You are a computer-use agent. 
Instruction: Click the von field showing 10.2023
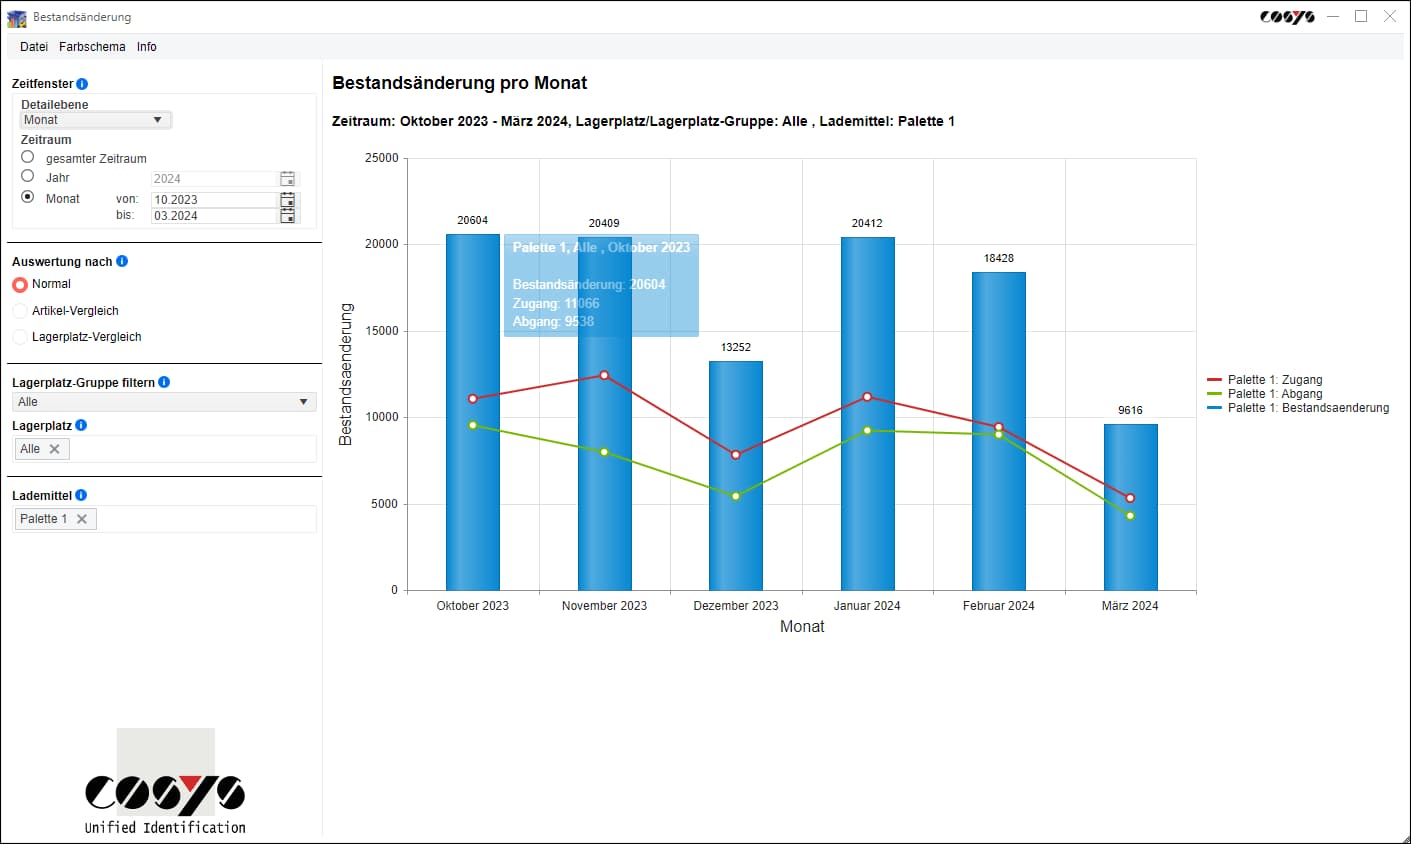click(x=213, y=200)
